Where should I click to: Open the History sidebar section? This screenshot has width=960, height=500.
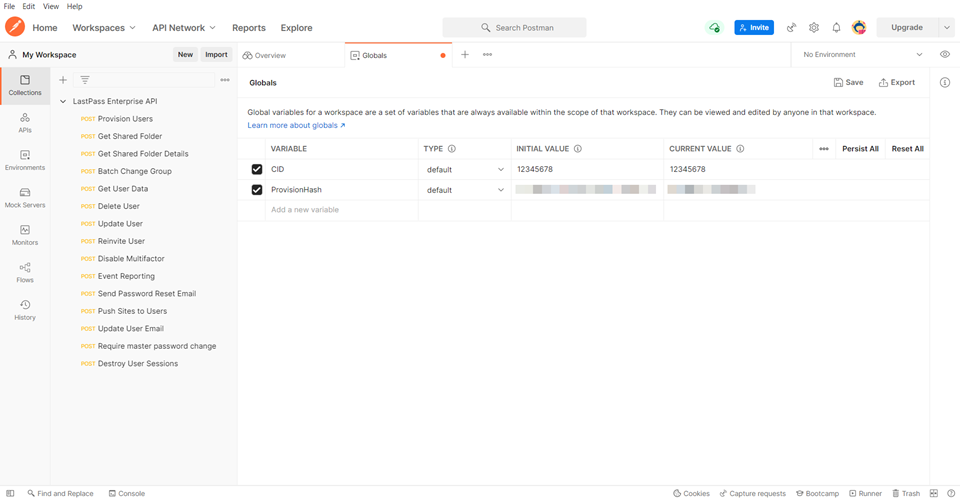click(x=25, y=310)
